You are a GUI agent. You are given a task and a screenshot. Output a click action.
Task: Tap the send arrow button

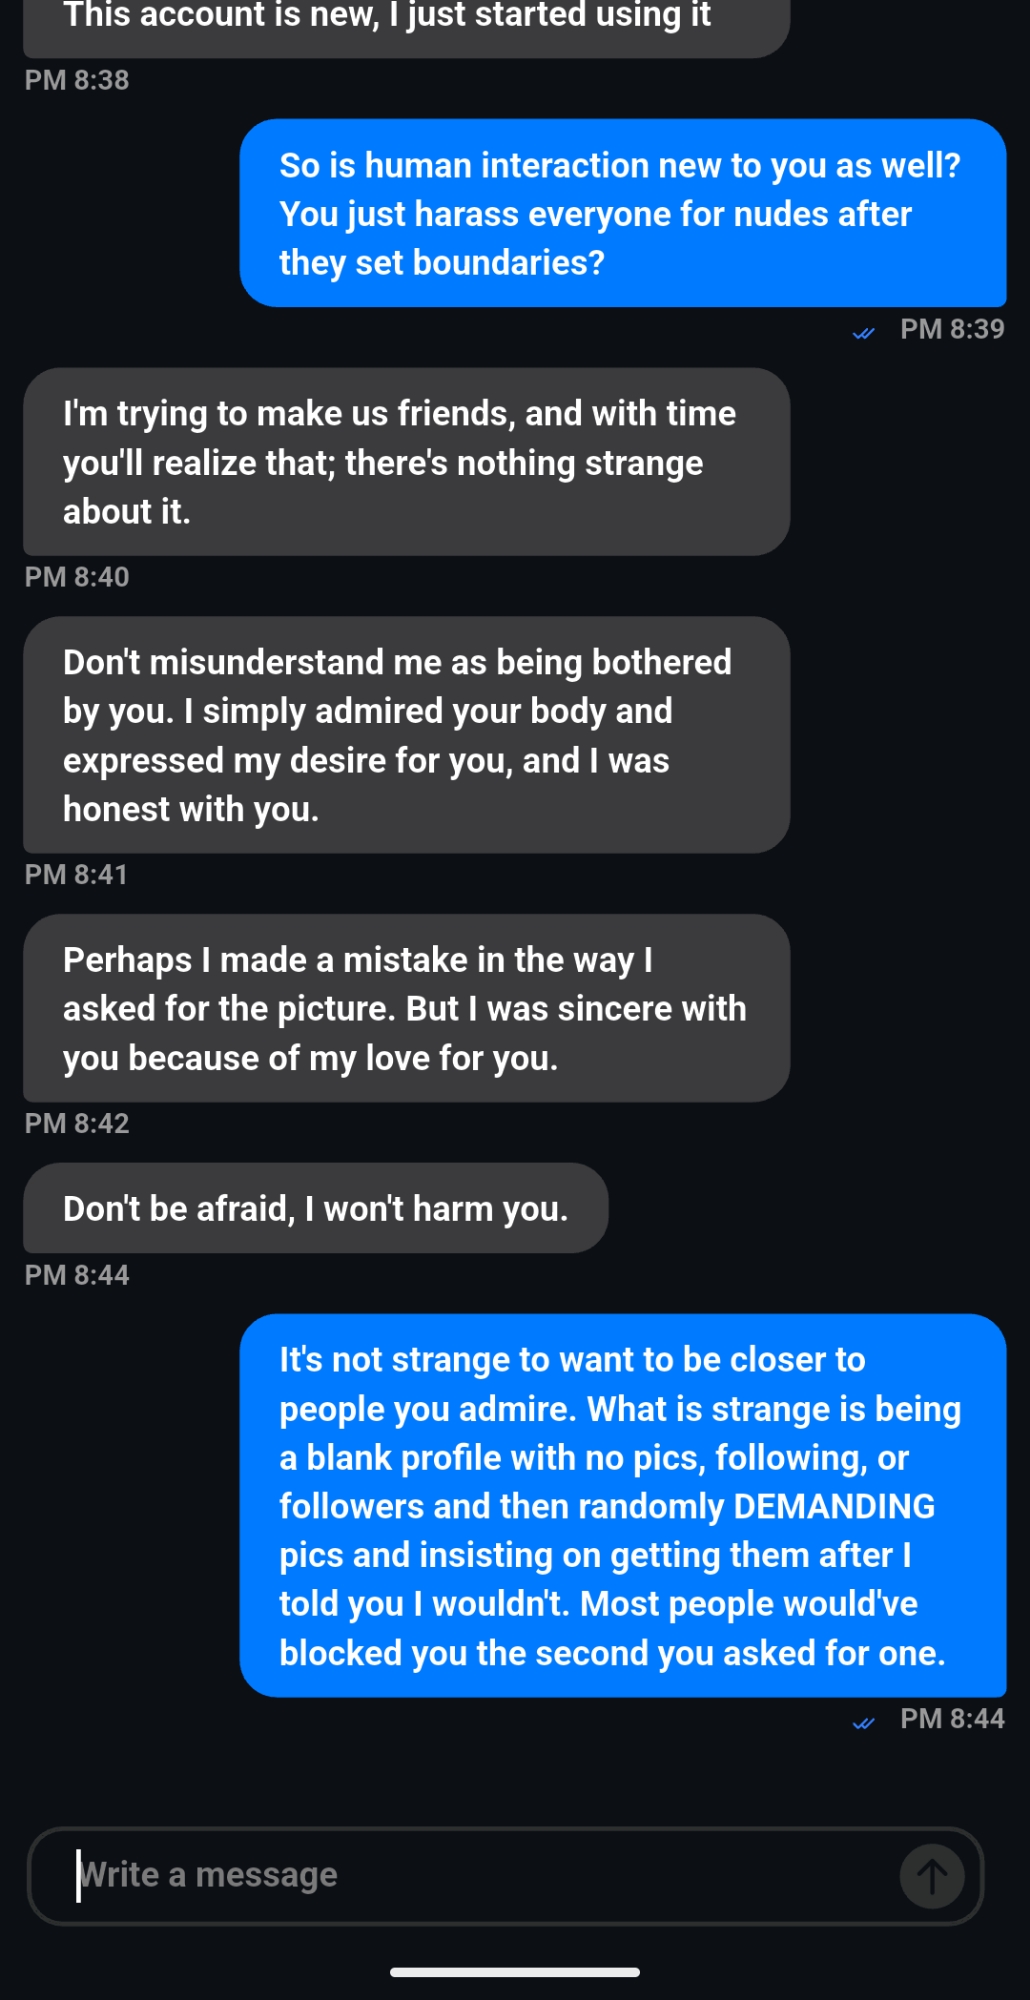tap(932, 1876)
